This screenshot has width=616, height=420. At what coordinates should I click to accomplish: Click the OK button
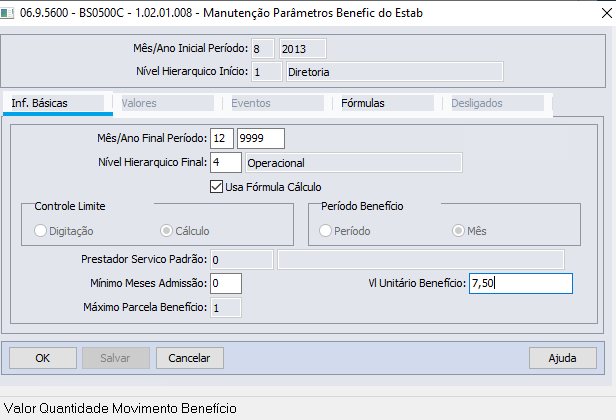(x=43, y=358)
